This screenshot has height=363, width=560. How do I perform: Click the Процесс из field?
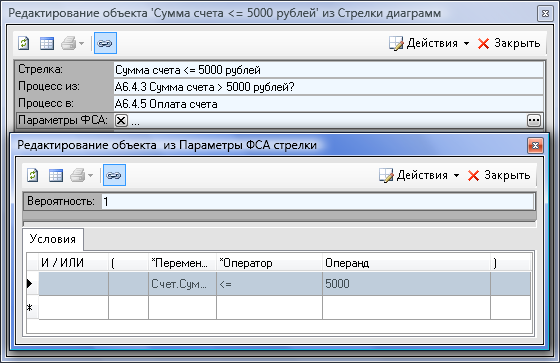click(x=329, y=87)
